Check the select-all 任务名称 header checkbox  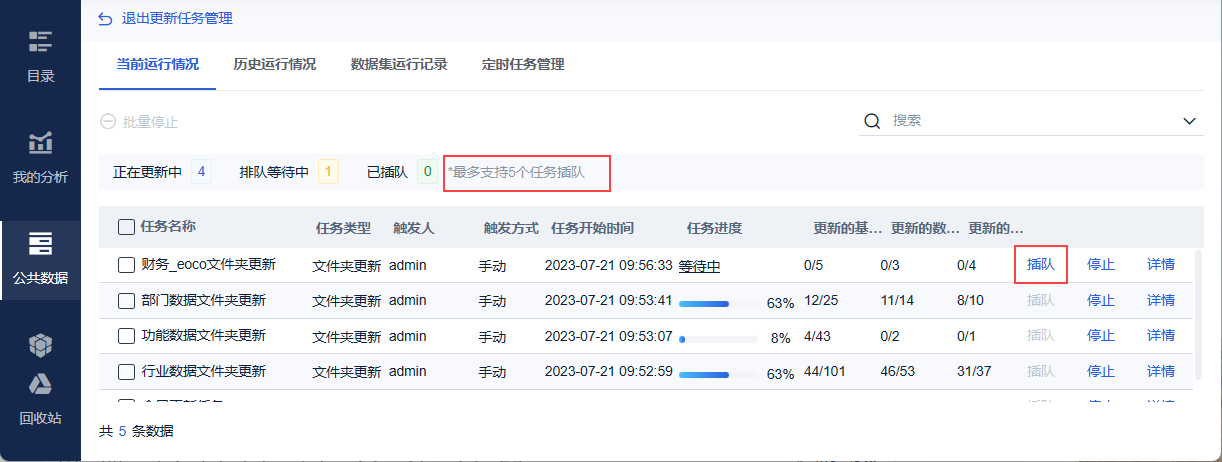tap(126, 226)
